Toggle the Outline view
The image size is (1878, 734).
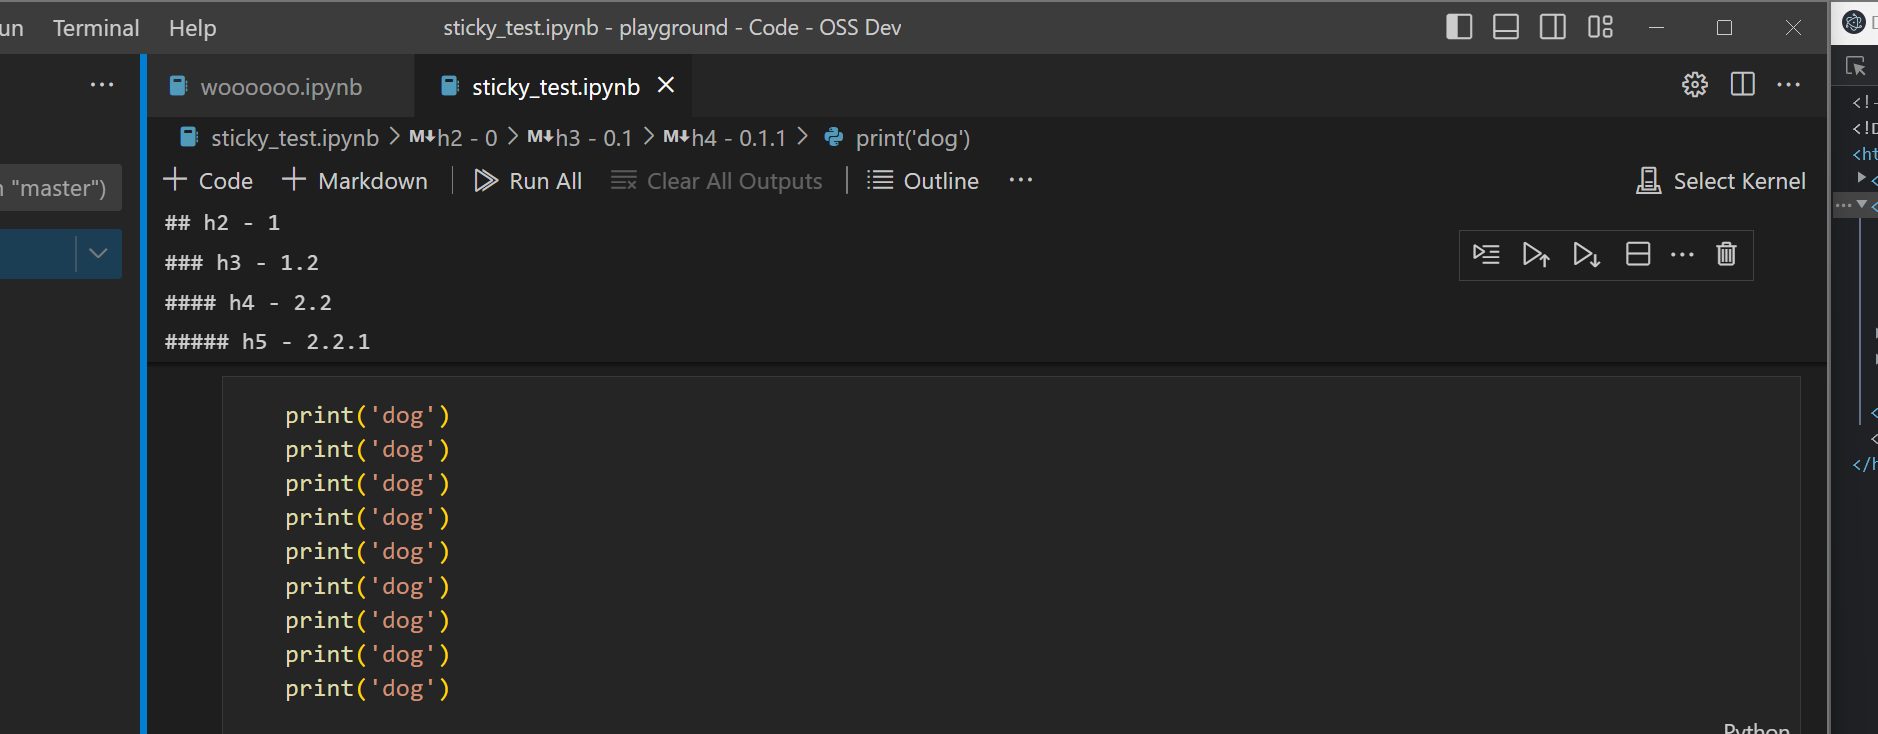(x=923, y=181)
